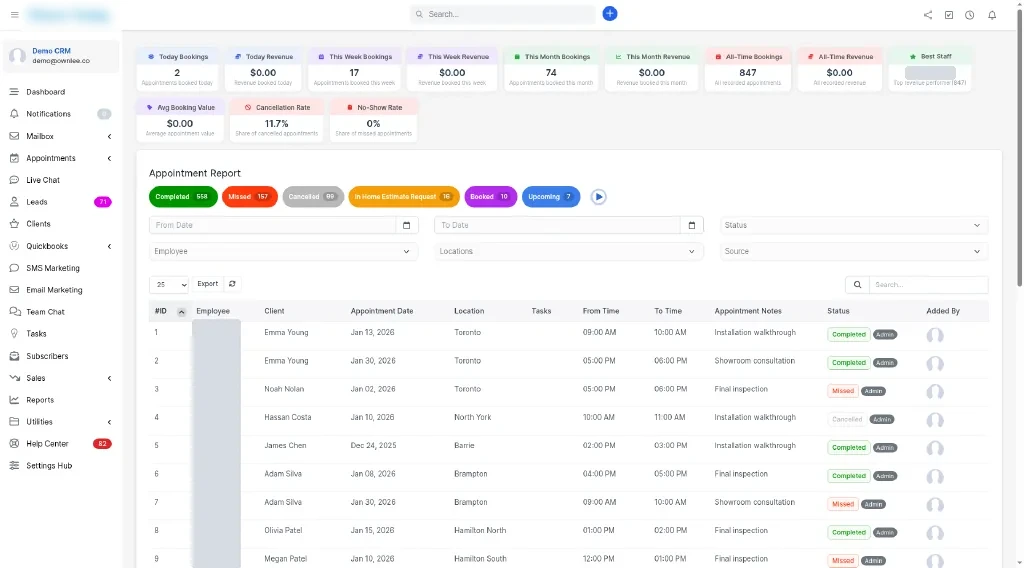The width and height of the screenshot is (1024, 568).
Task: Click client name Olivia Patel
Action: pyautogui.click(x=283, y=531)
